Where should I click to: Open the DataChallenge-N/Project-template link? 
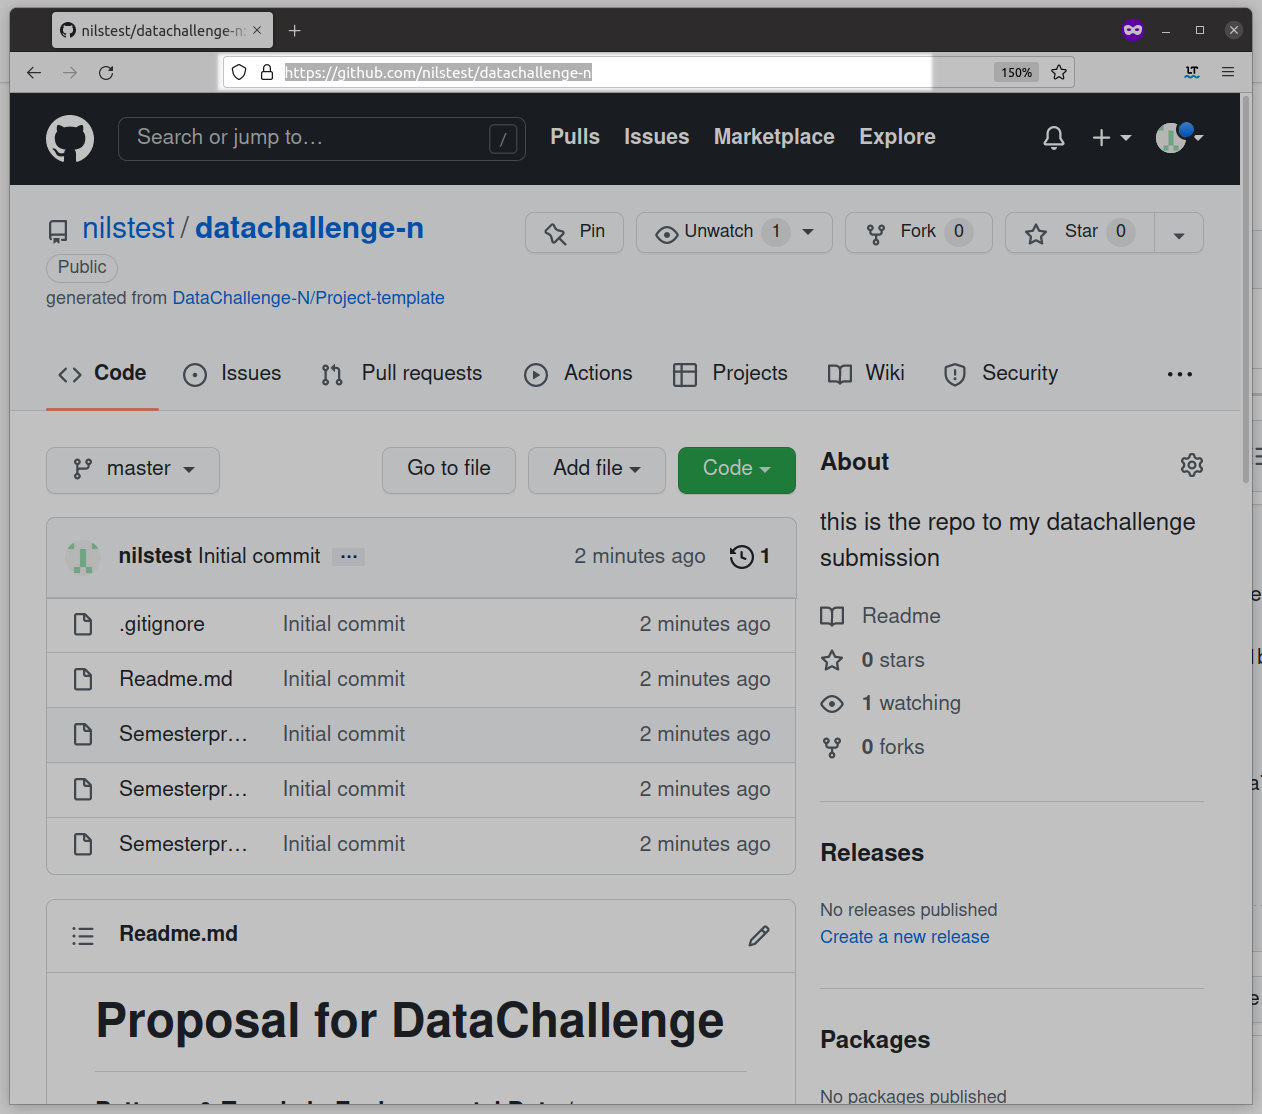point(308,297)
